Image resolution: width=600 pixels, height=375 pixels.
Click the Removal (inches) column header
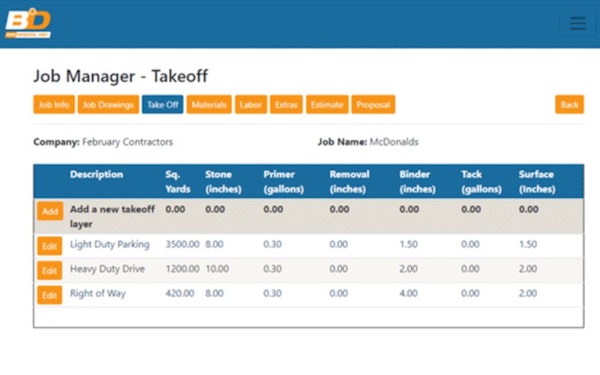pos(349,182)
